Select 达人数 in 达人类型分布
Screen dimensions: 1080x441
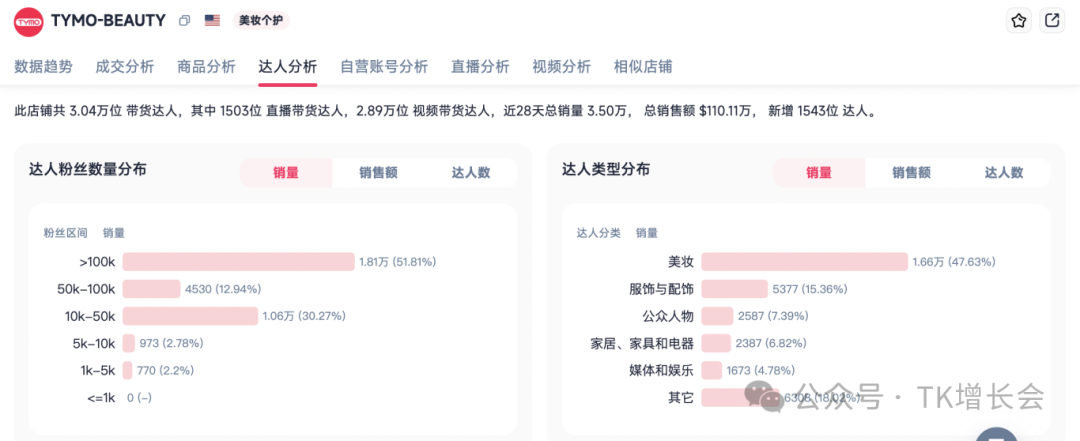1004,172
